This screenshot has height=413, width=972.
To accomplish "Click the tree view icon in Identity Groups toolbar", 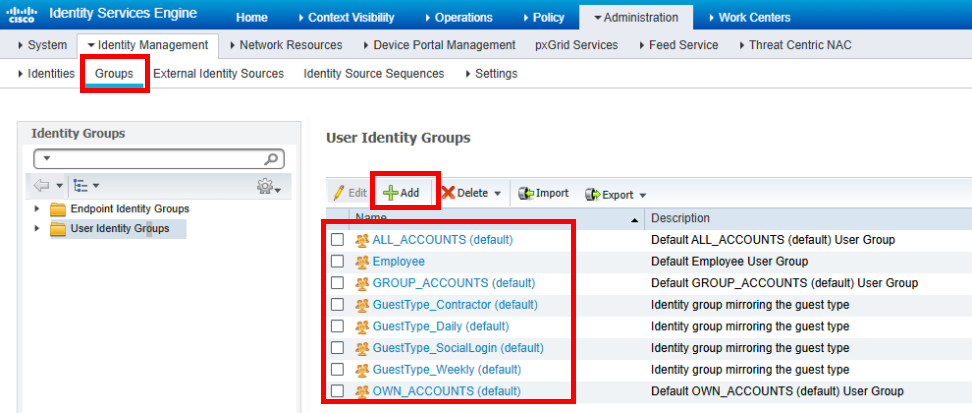I will (x=81, y=186).
